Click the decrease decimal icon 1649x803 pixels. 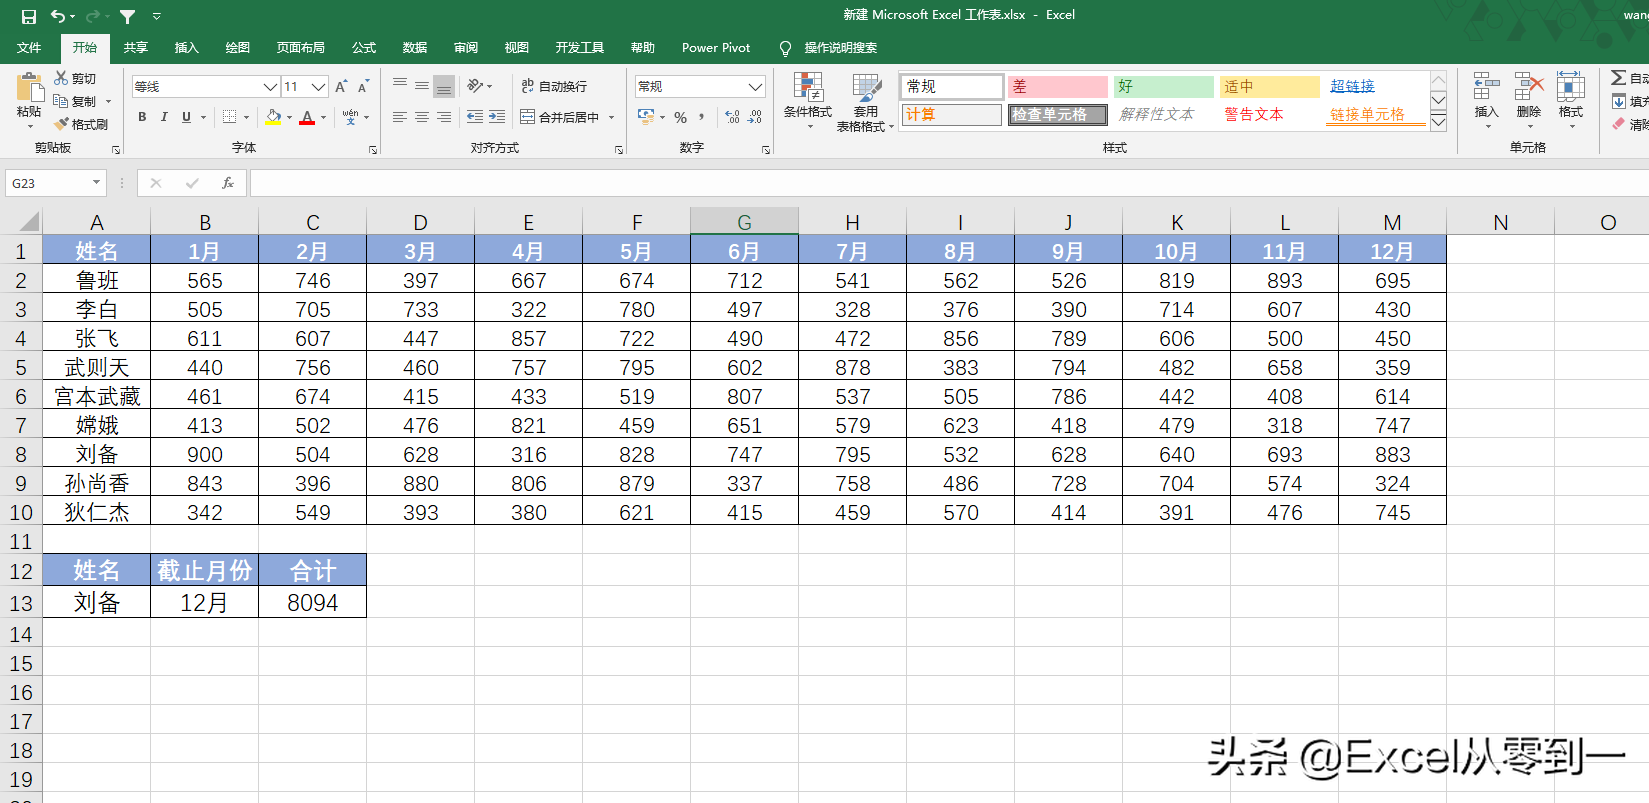coord(755,117)
